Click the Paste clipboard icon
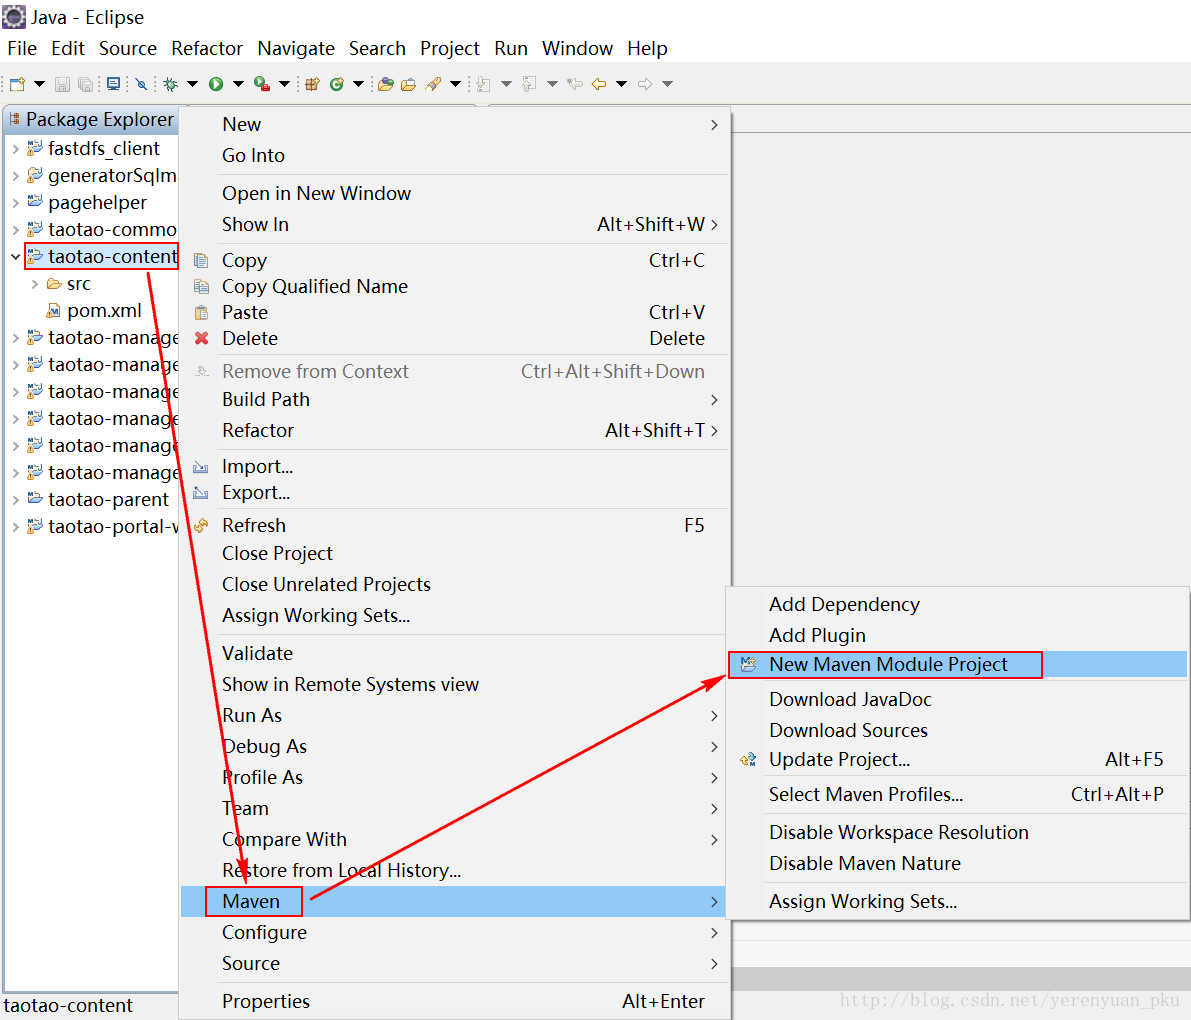 tap(201, 312)
